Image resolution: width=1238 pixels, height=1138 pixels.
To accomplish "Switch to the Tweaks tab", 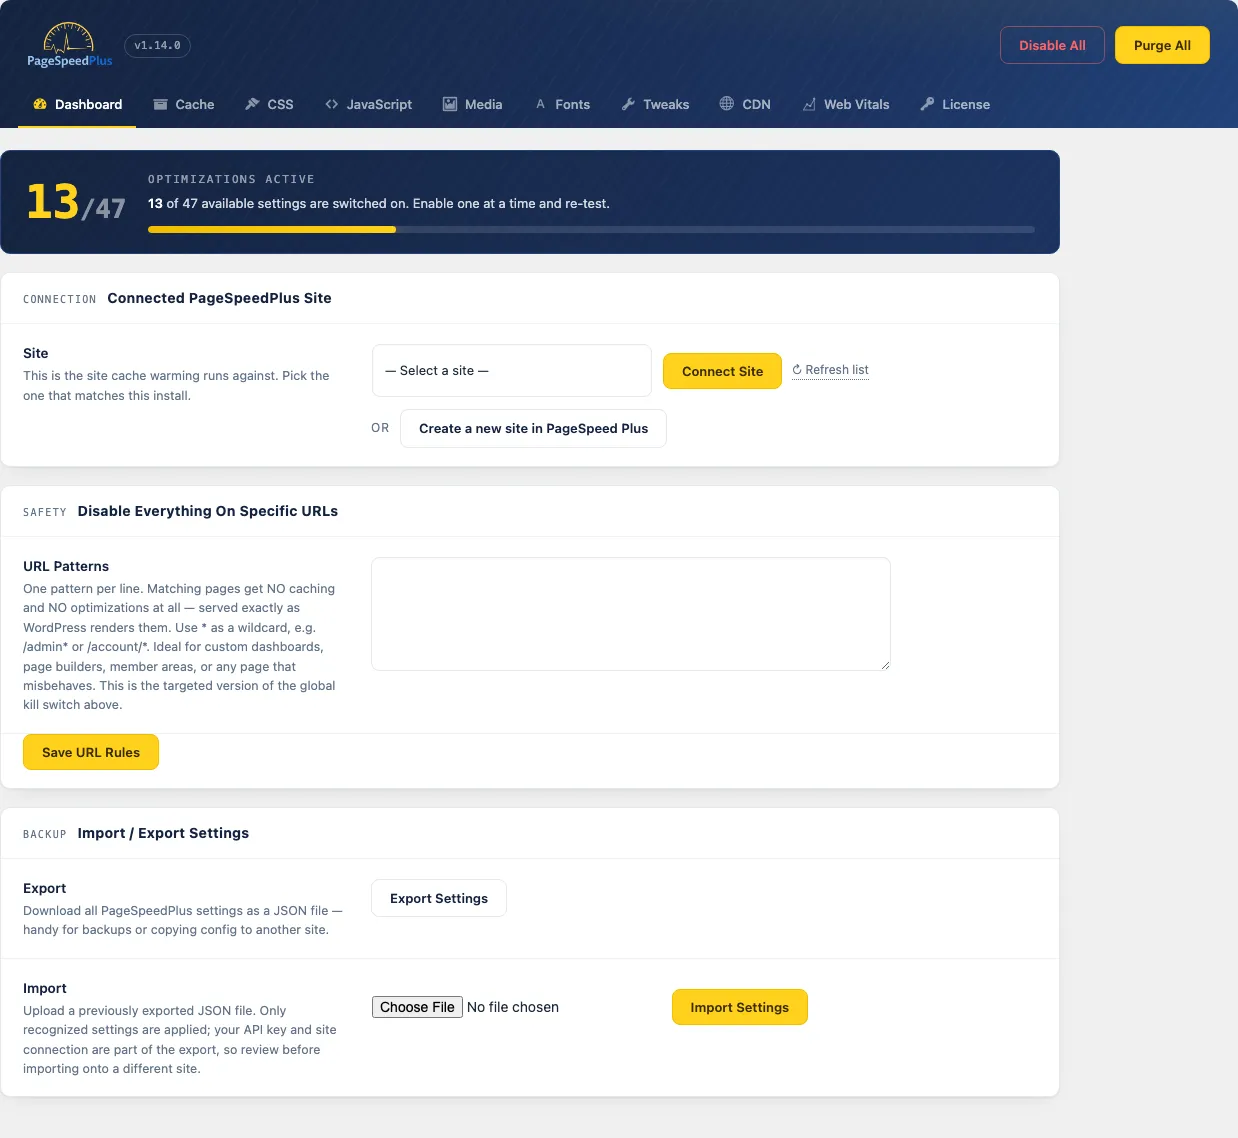I will point(656,104).
